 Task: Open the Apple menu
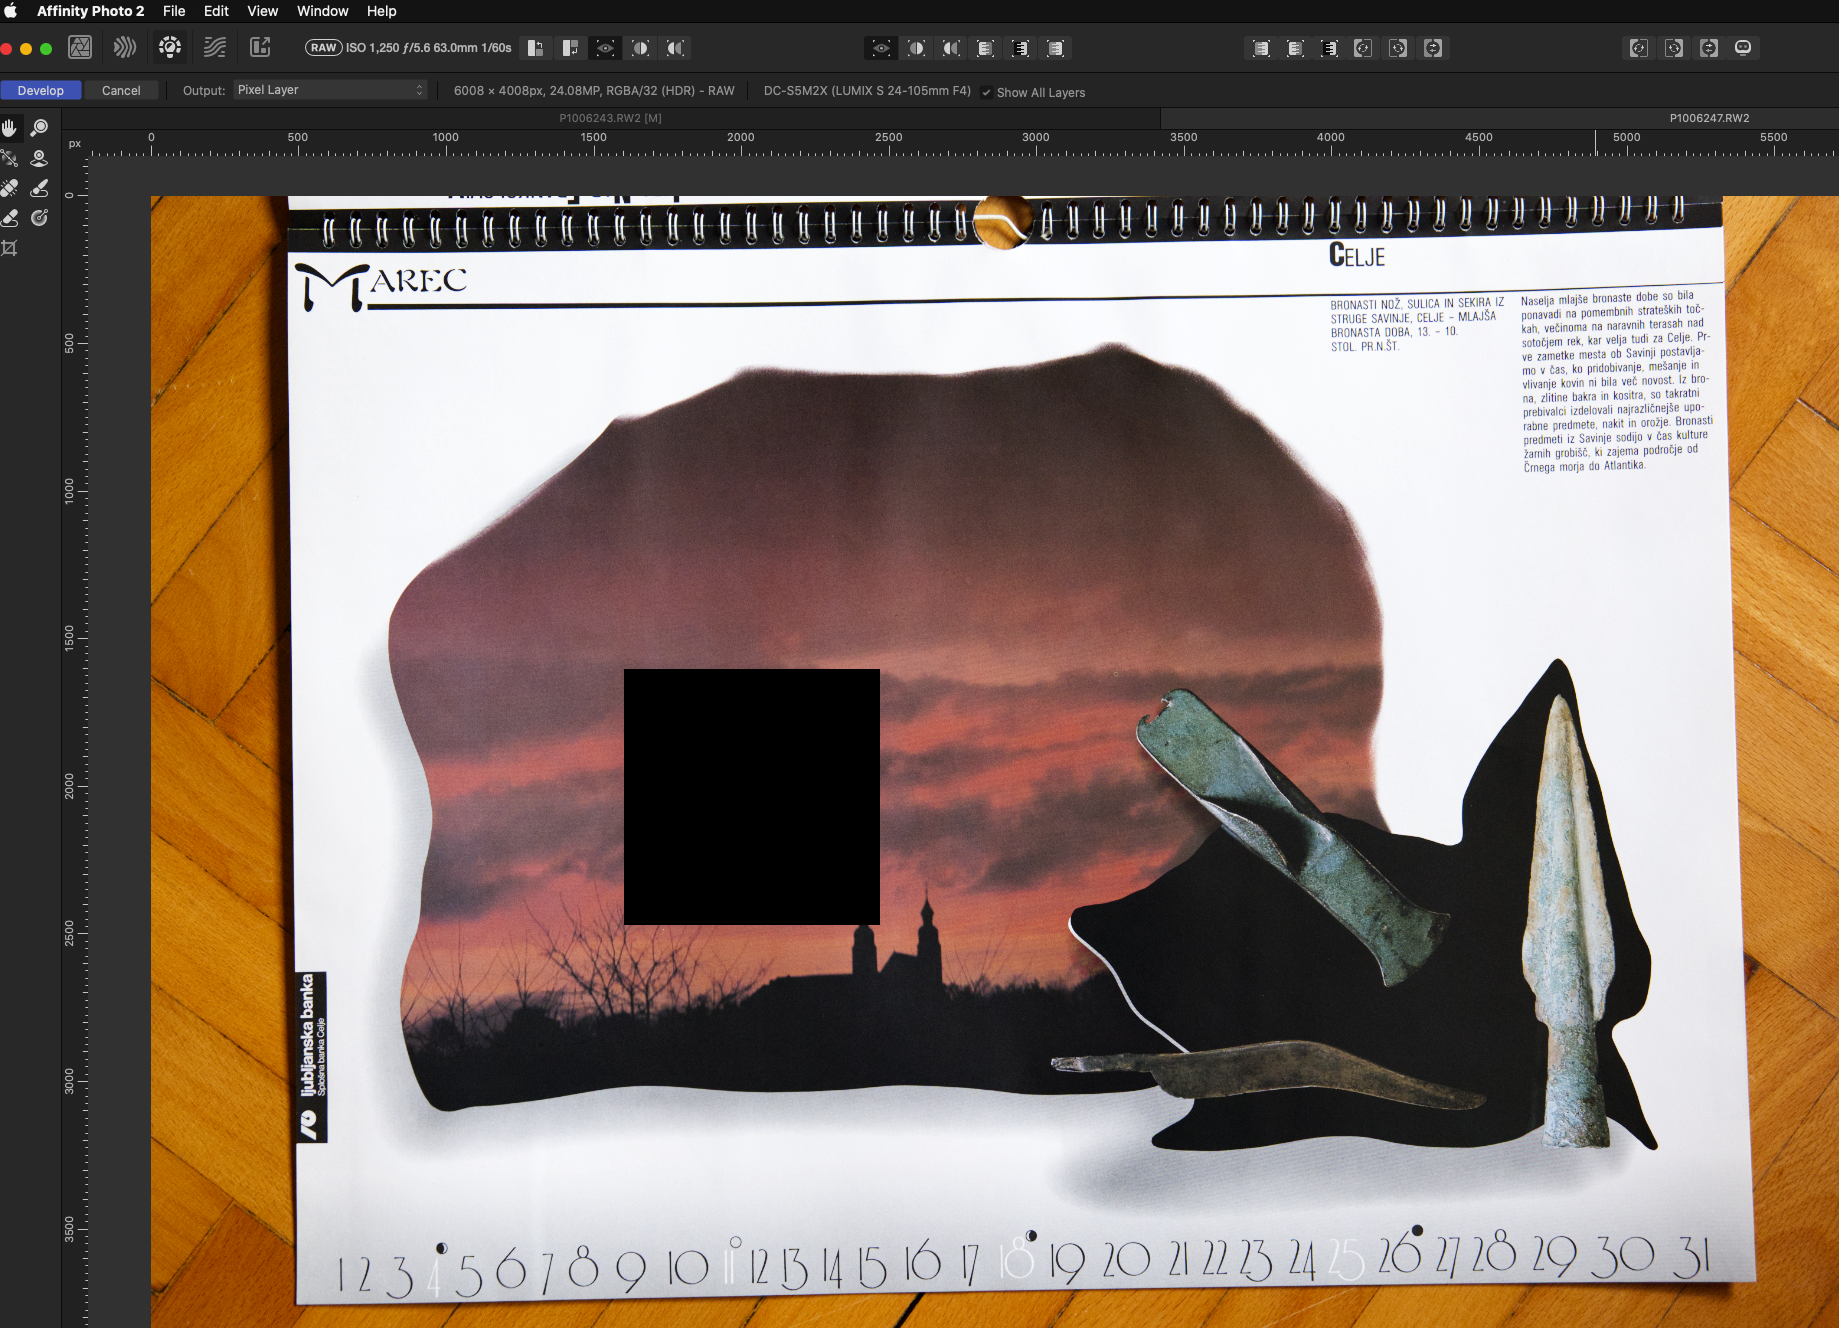click(x=11, y=11)
